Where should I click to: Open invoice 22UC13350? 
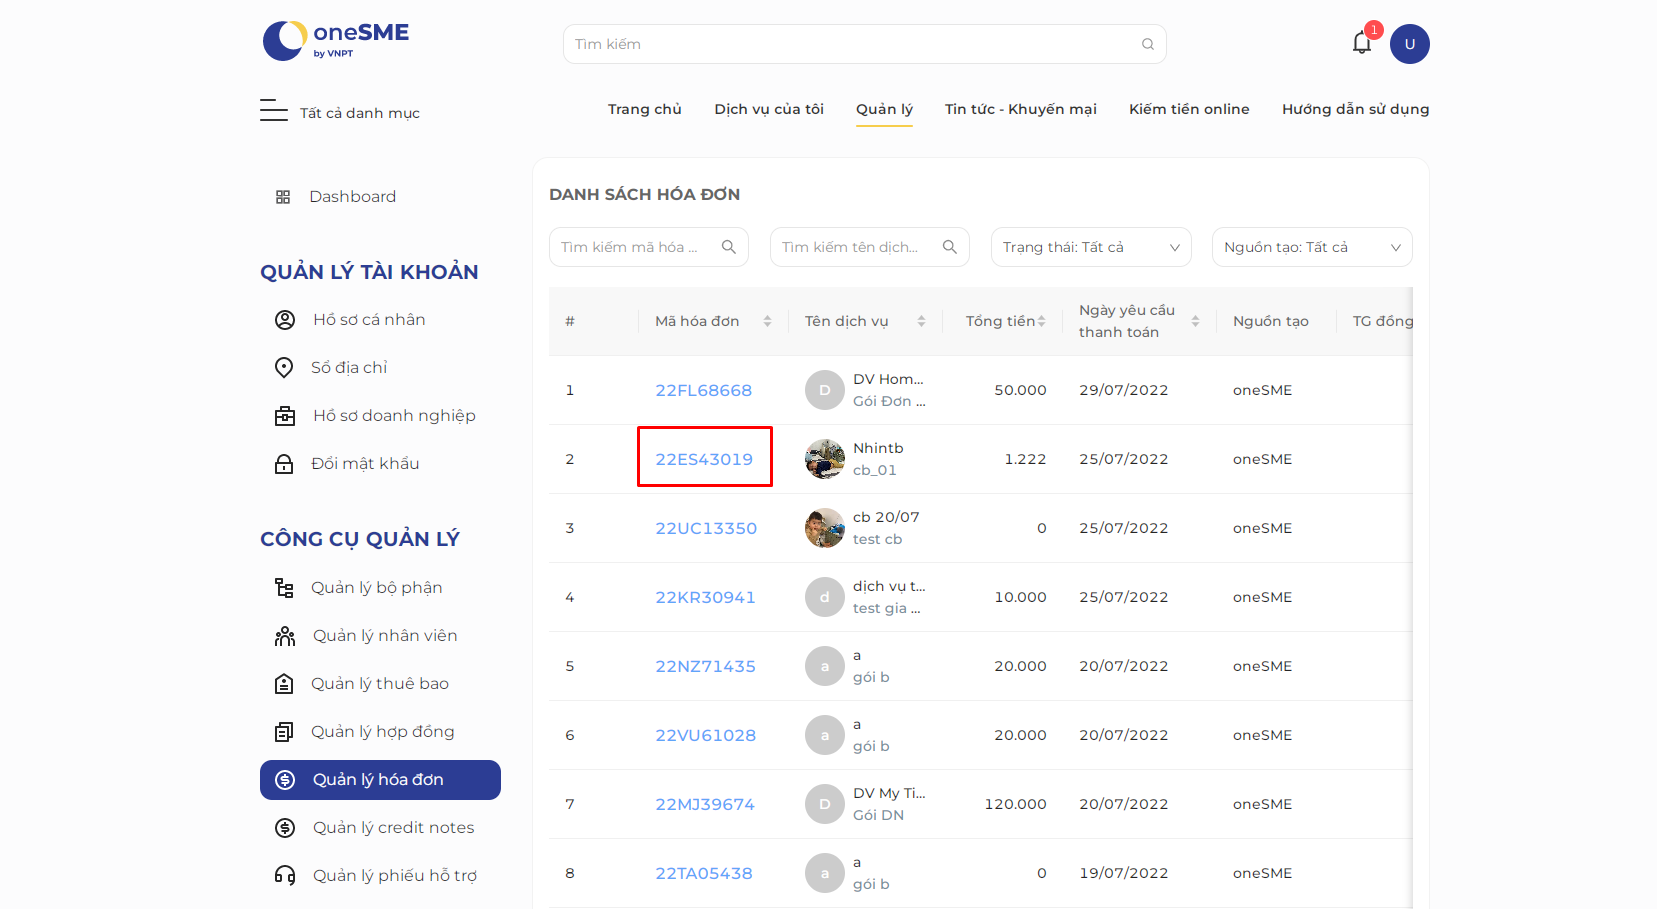click(x=706, y=528)
